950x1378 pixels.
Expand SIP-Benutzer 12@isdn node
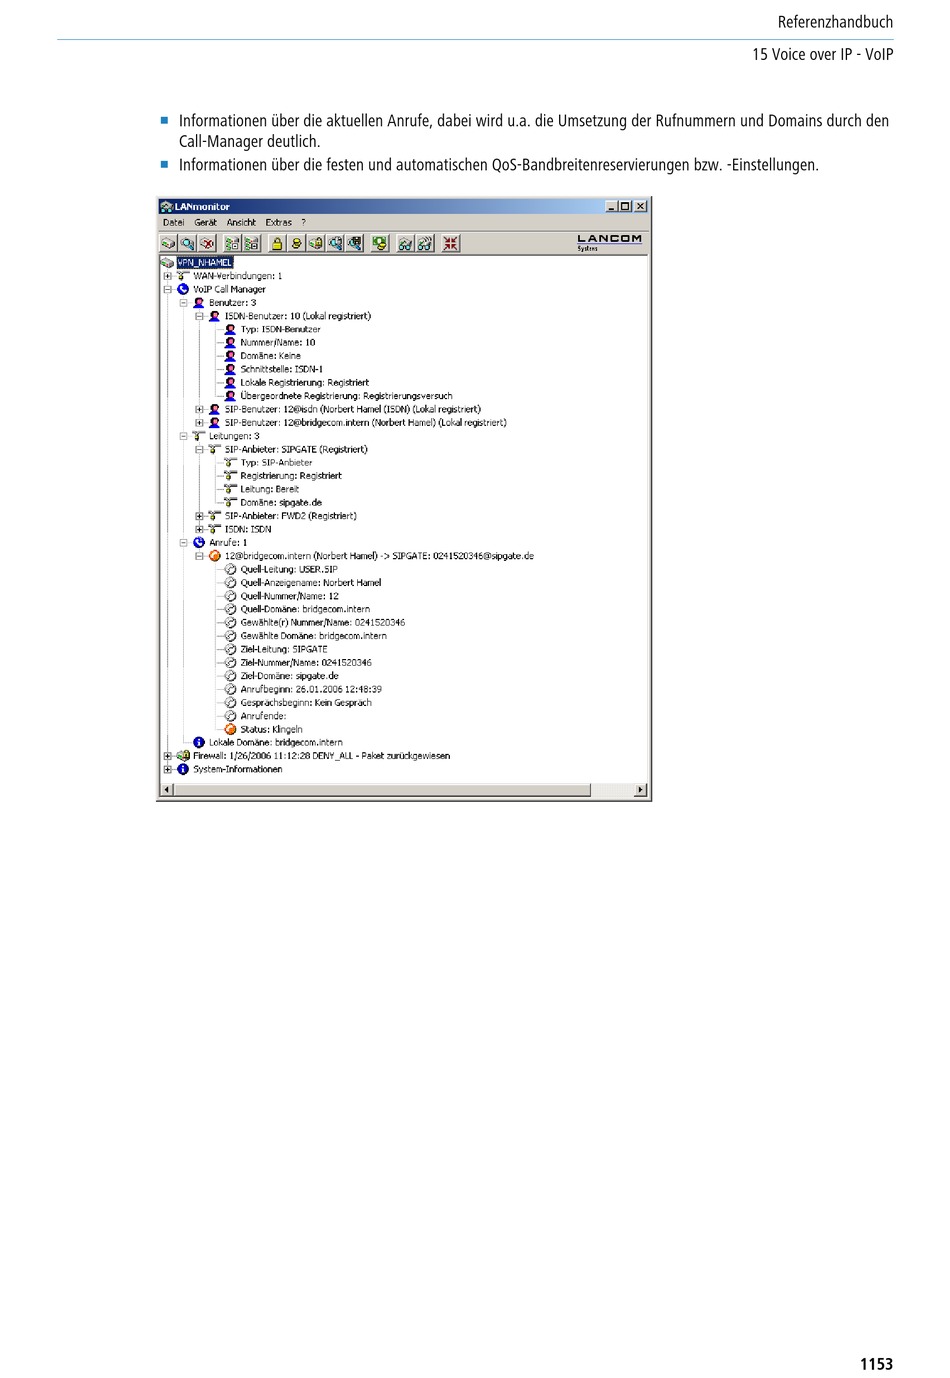pos(199,409)
